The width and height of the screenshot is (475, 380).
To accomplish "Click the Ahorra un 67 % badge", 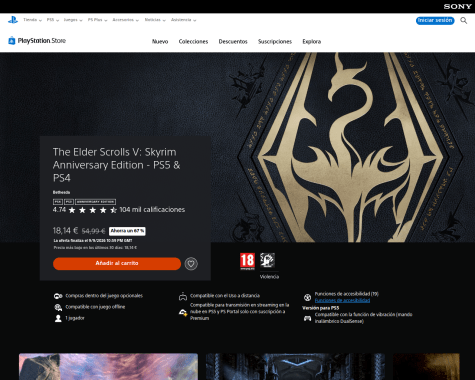I will tap(127, 231).
